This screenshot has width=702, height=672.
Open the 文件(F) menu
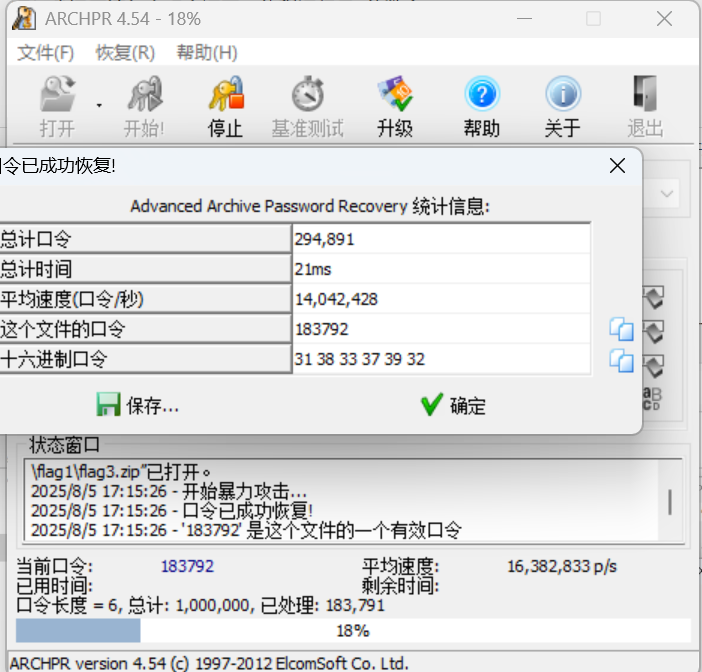tap(45, 53)
